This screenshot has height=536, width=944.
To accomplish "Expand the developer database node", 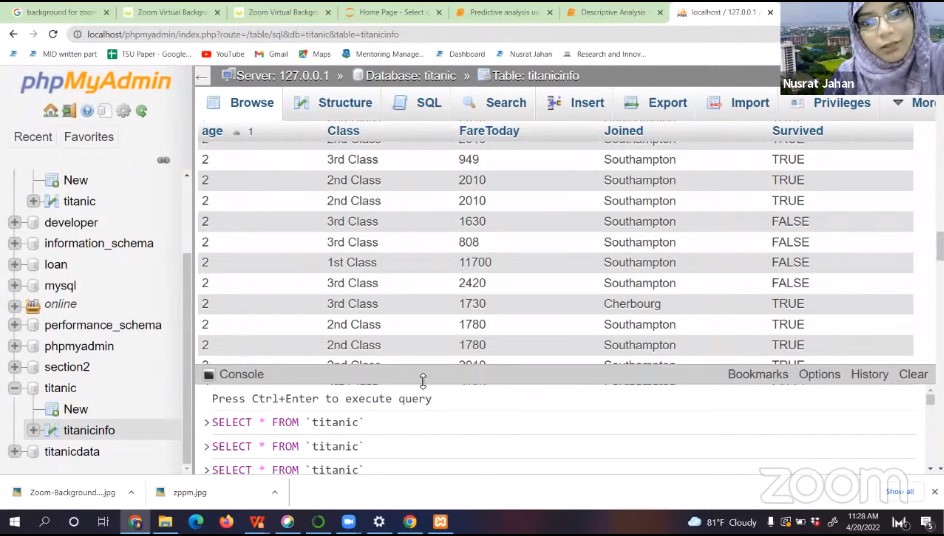I will [x=14, y=222].
